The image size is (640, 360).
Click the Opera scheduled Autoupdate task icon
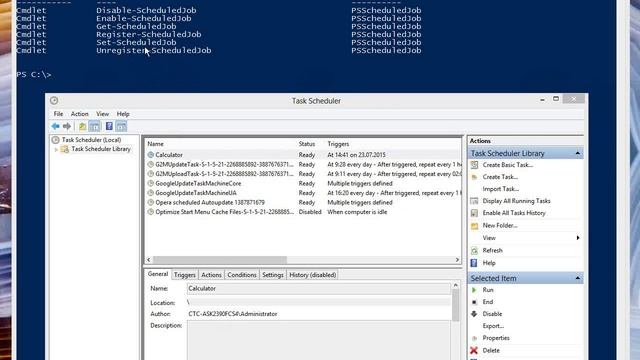coord(151,202)
